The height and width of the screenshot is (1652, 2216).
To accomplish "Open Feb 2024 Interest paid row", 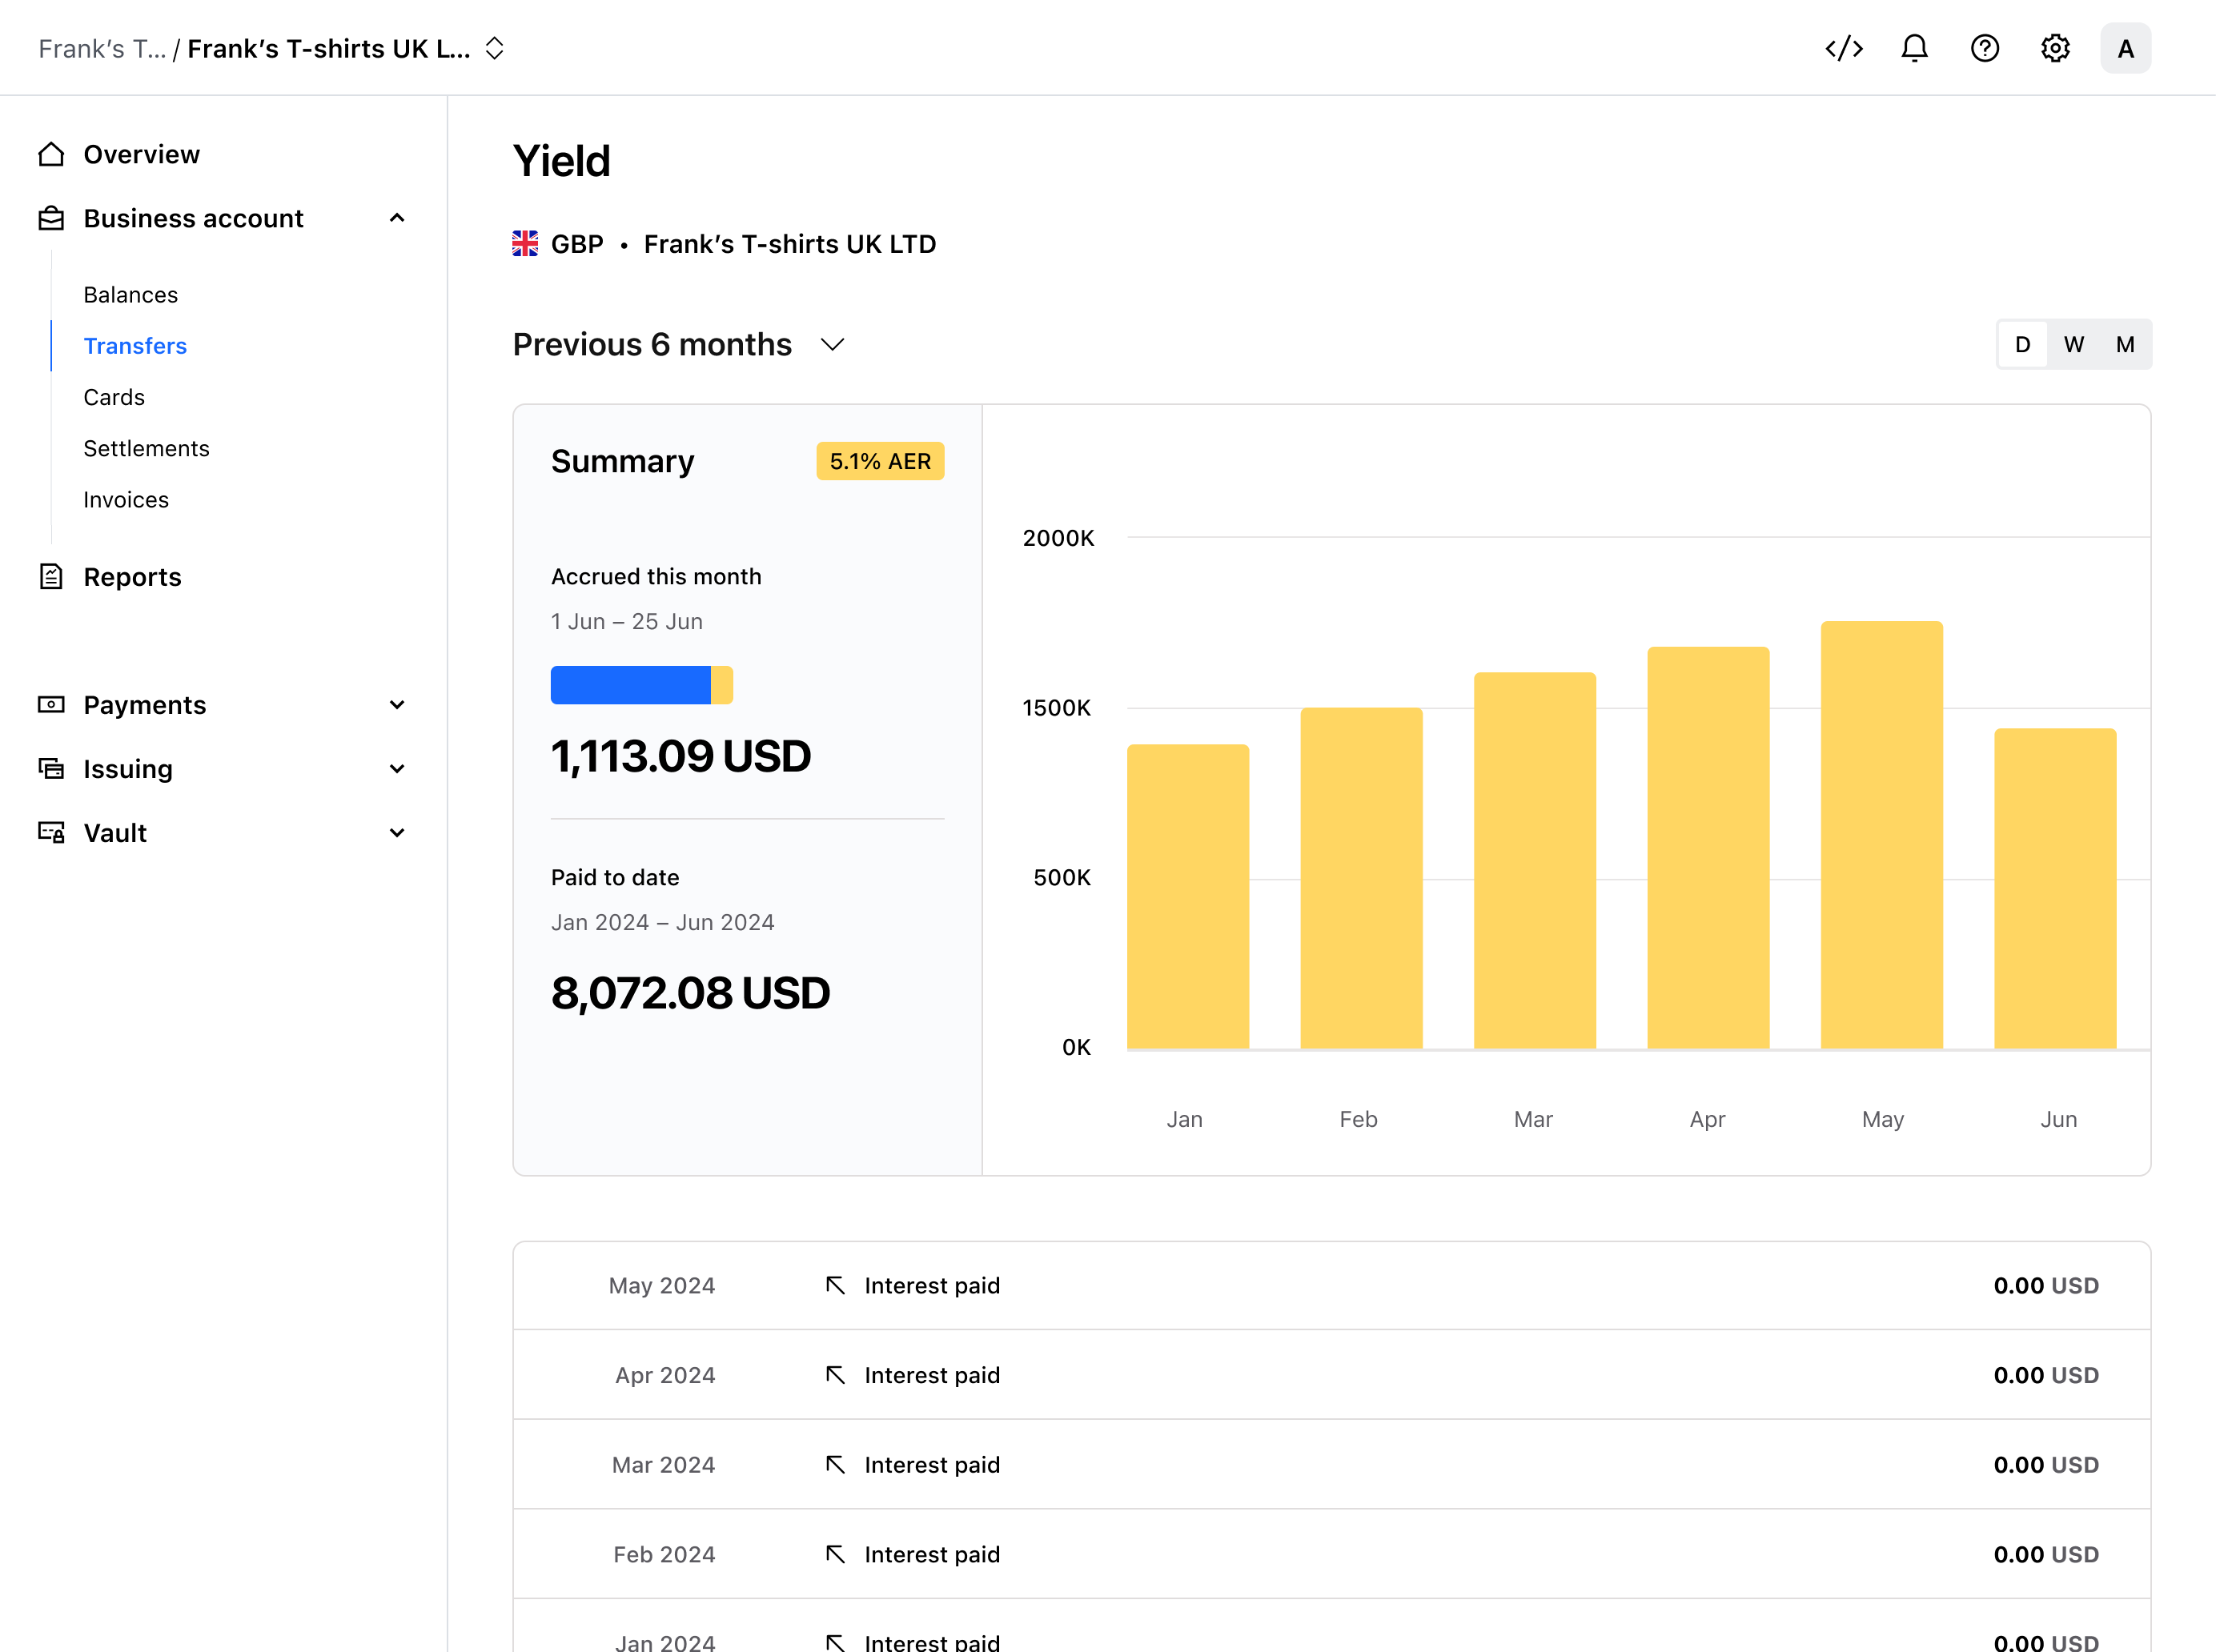I will [1331, 1554].
